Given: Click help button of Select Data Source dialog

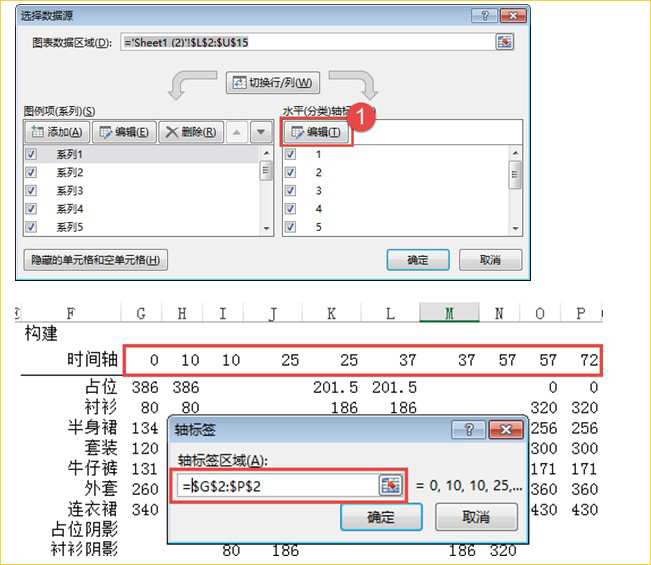Looking at the screenshot, I should click(484, 16).
